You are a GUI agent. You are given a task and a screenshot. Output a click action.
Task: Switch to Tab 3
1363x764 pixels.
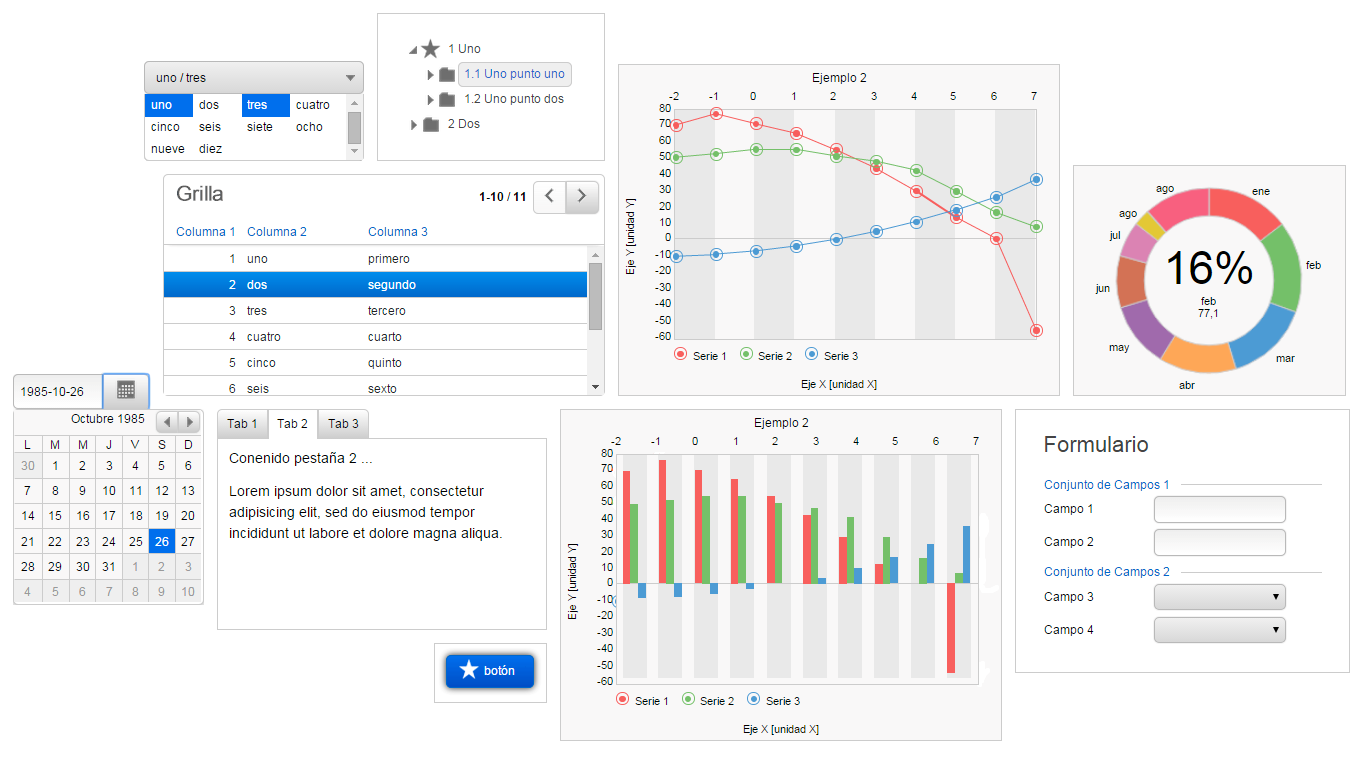pyautogui.click(x=342, y=423)
